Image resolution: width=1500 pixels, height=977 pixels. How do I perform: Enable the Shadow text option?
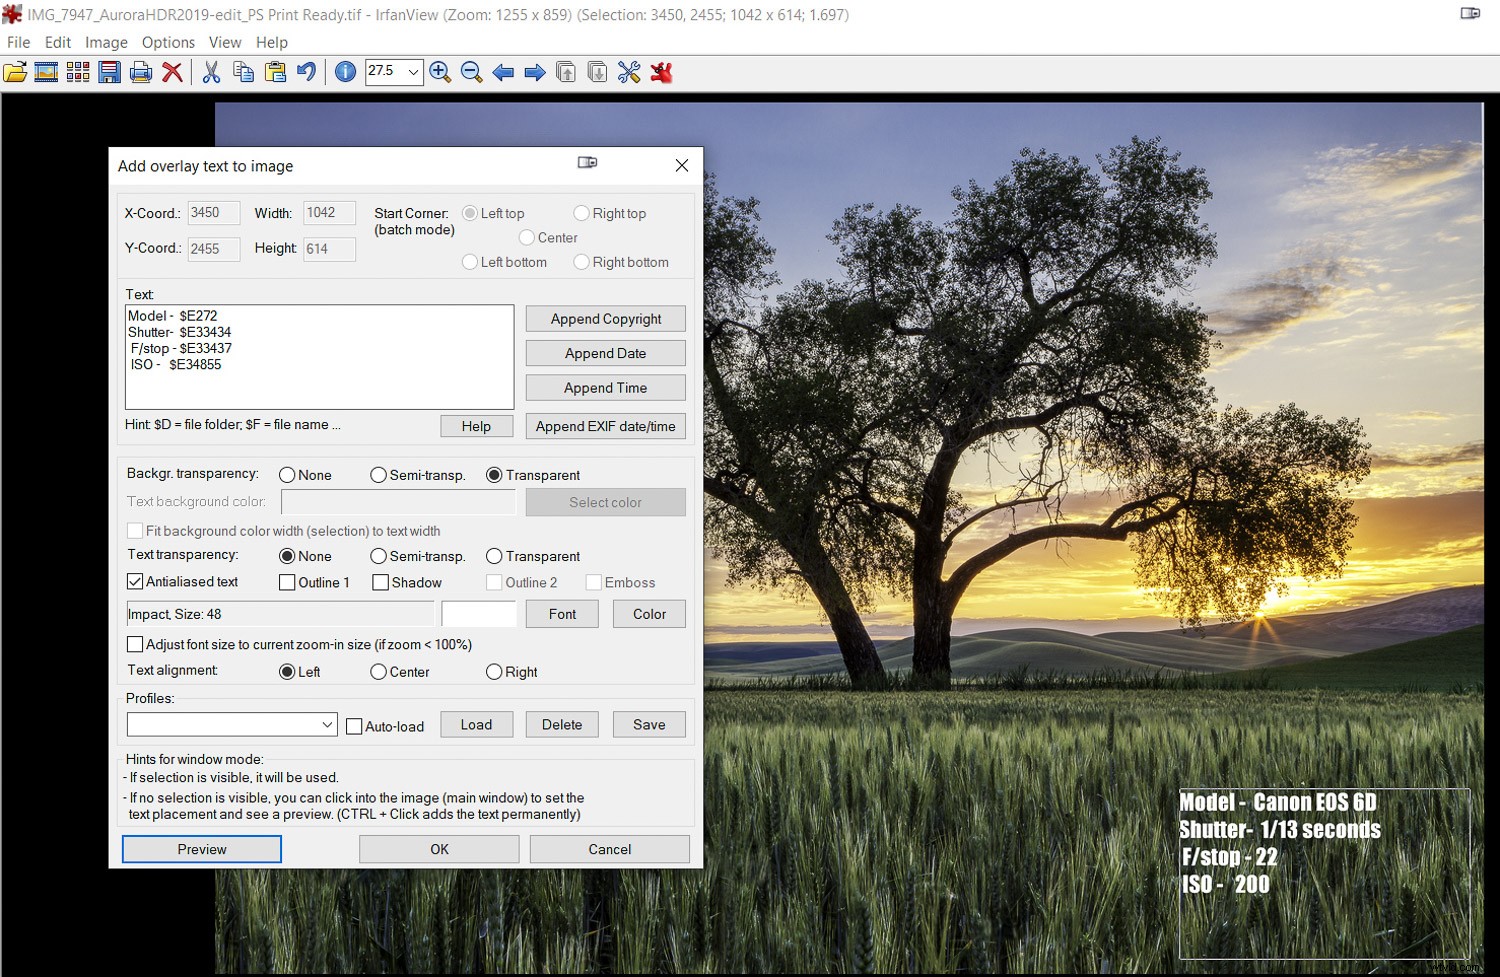pos(381,582)
